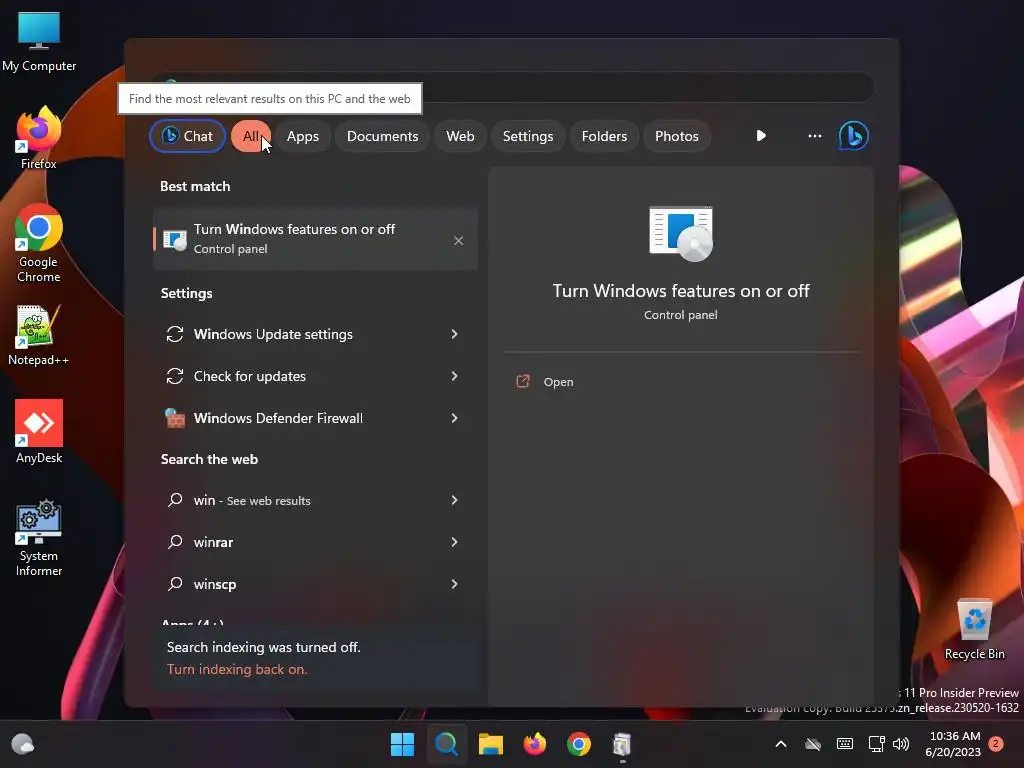Select the Recycle Bin desktop icon
Viewport: 1024px width, 768px height.
[x=974, y=629]
